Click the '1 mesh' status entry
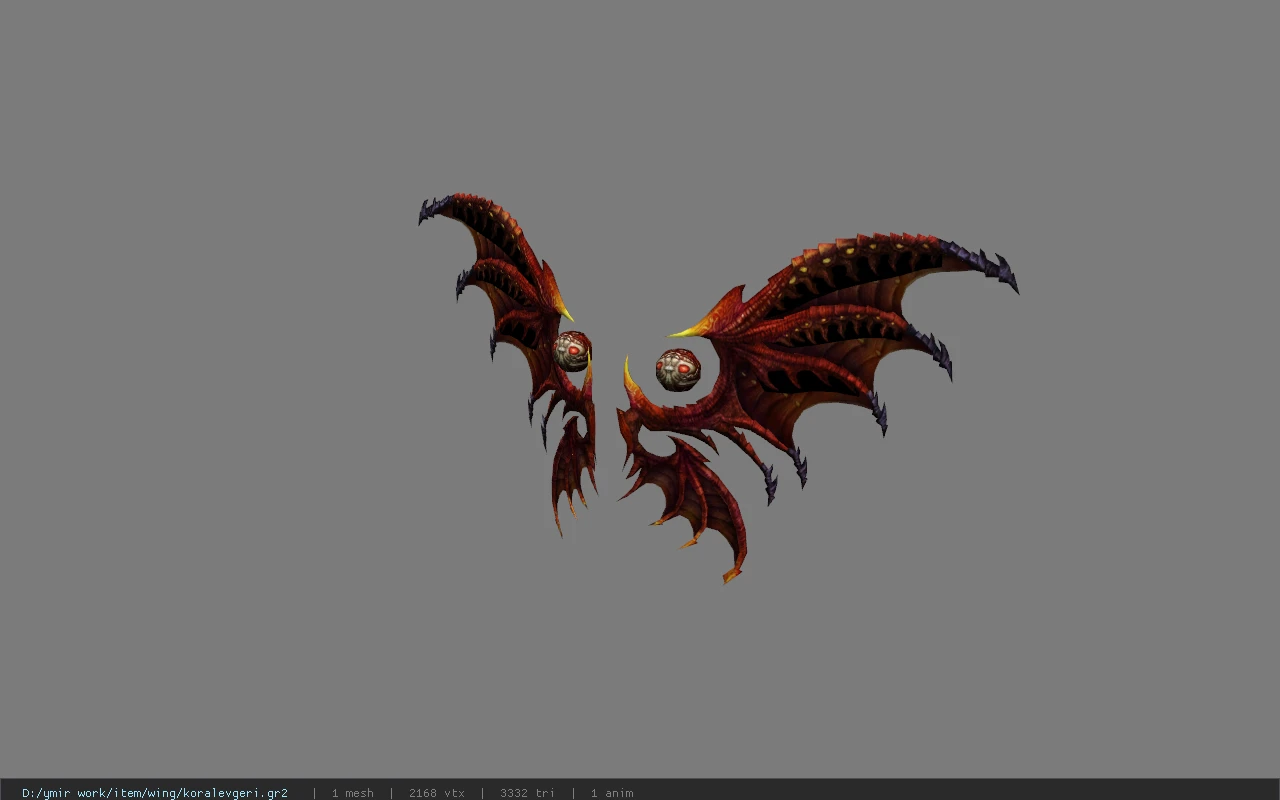 pos(353,793)
